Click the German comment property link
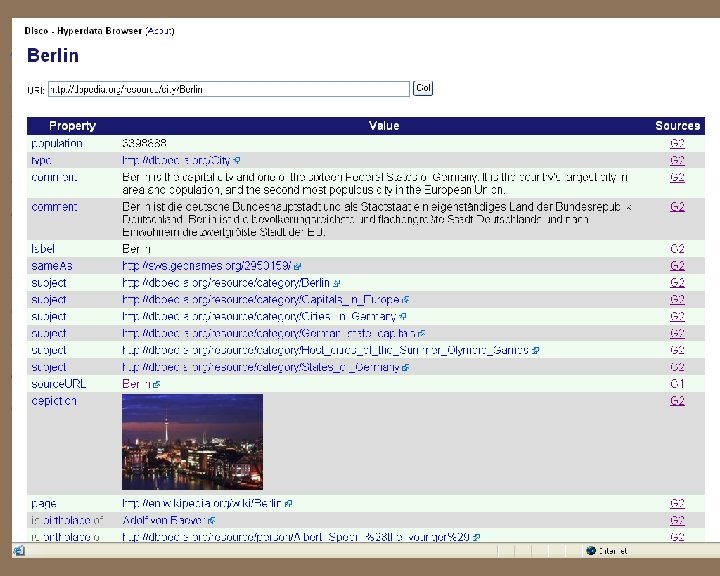This screenshot has height=576, width=720. click(x=54, y=207)
